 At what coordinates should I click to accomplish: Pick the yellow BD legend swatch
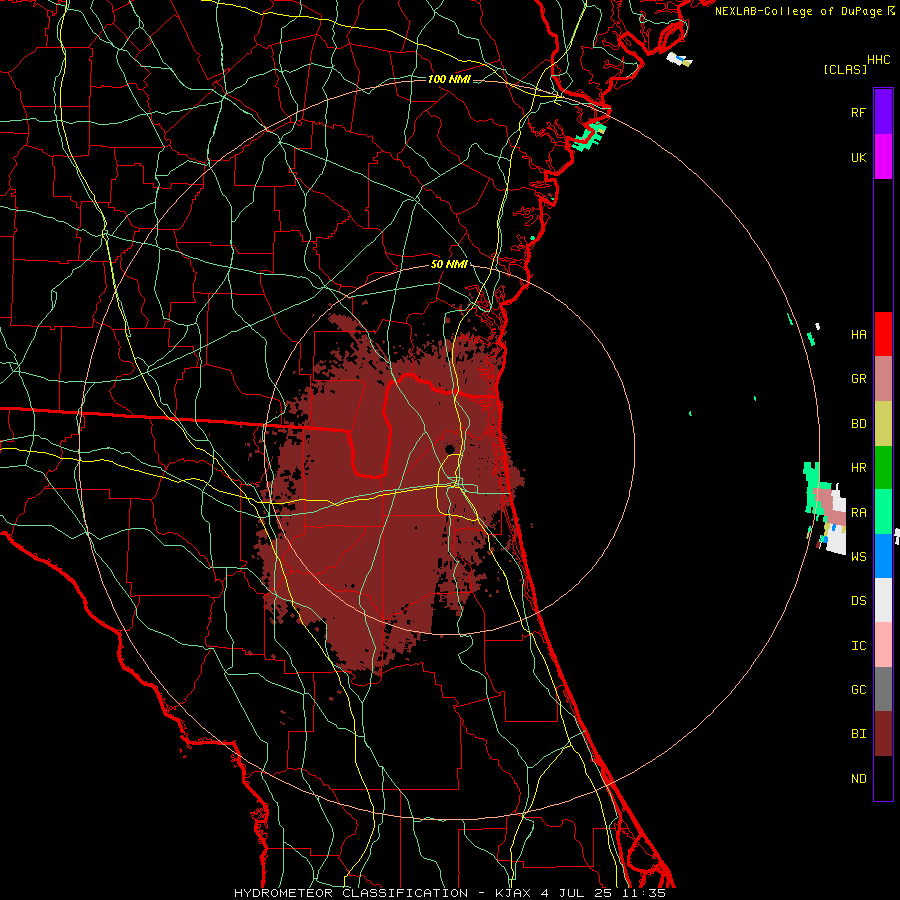pos(883,424)
